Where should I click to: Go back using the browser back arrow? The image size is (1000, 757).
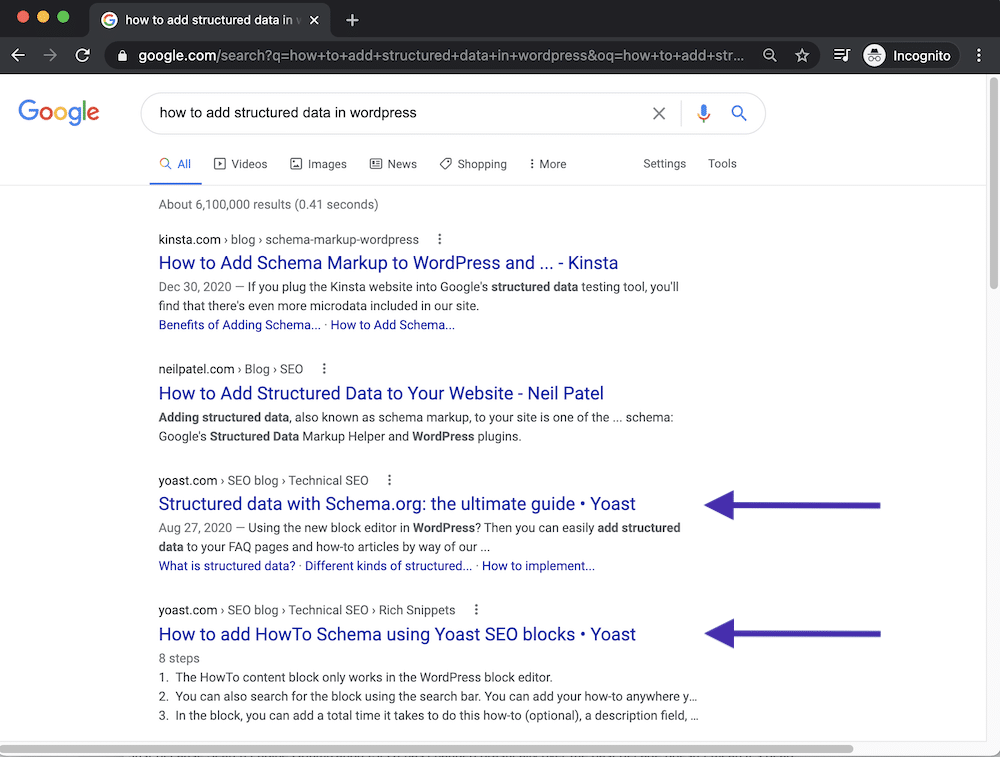click(x=18, y=55)
